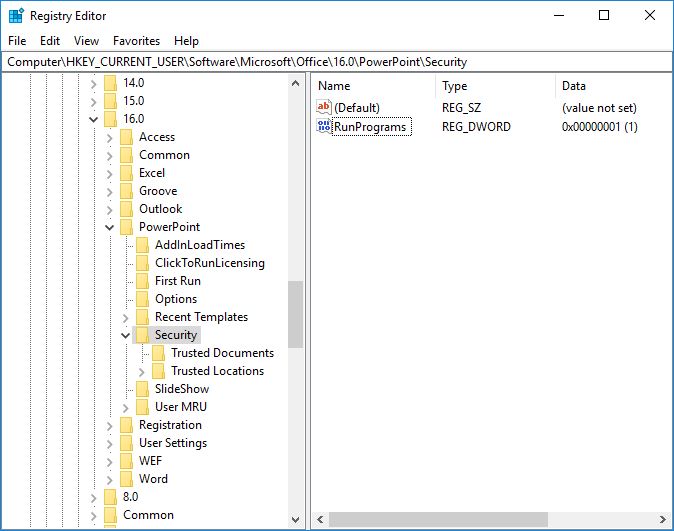Open the Favorites menu
This screenshot has height=531, width=674.
pos(136,41)
